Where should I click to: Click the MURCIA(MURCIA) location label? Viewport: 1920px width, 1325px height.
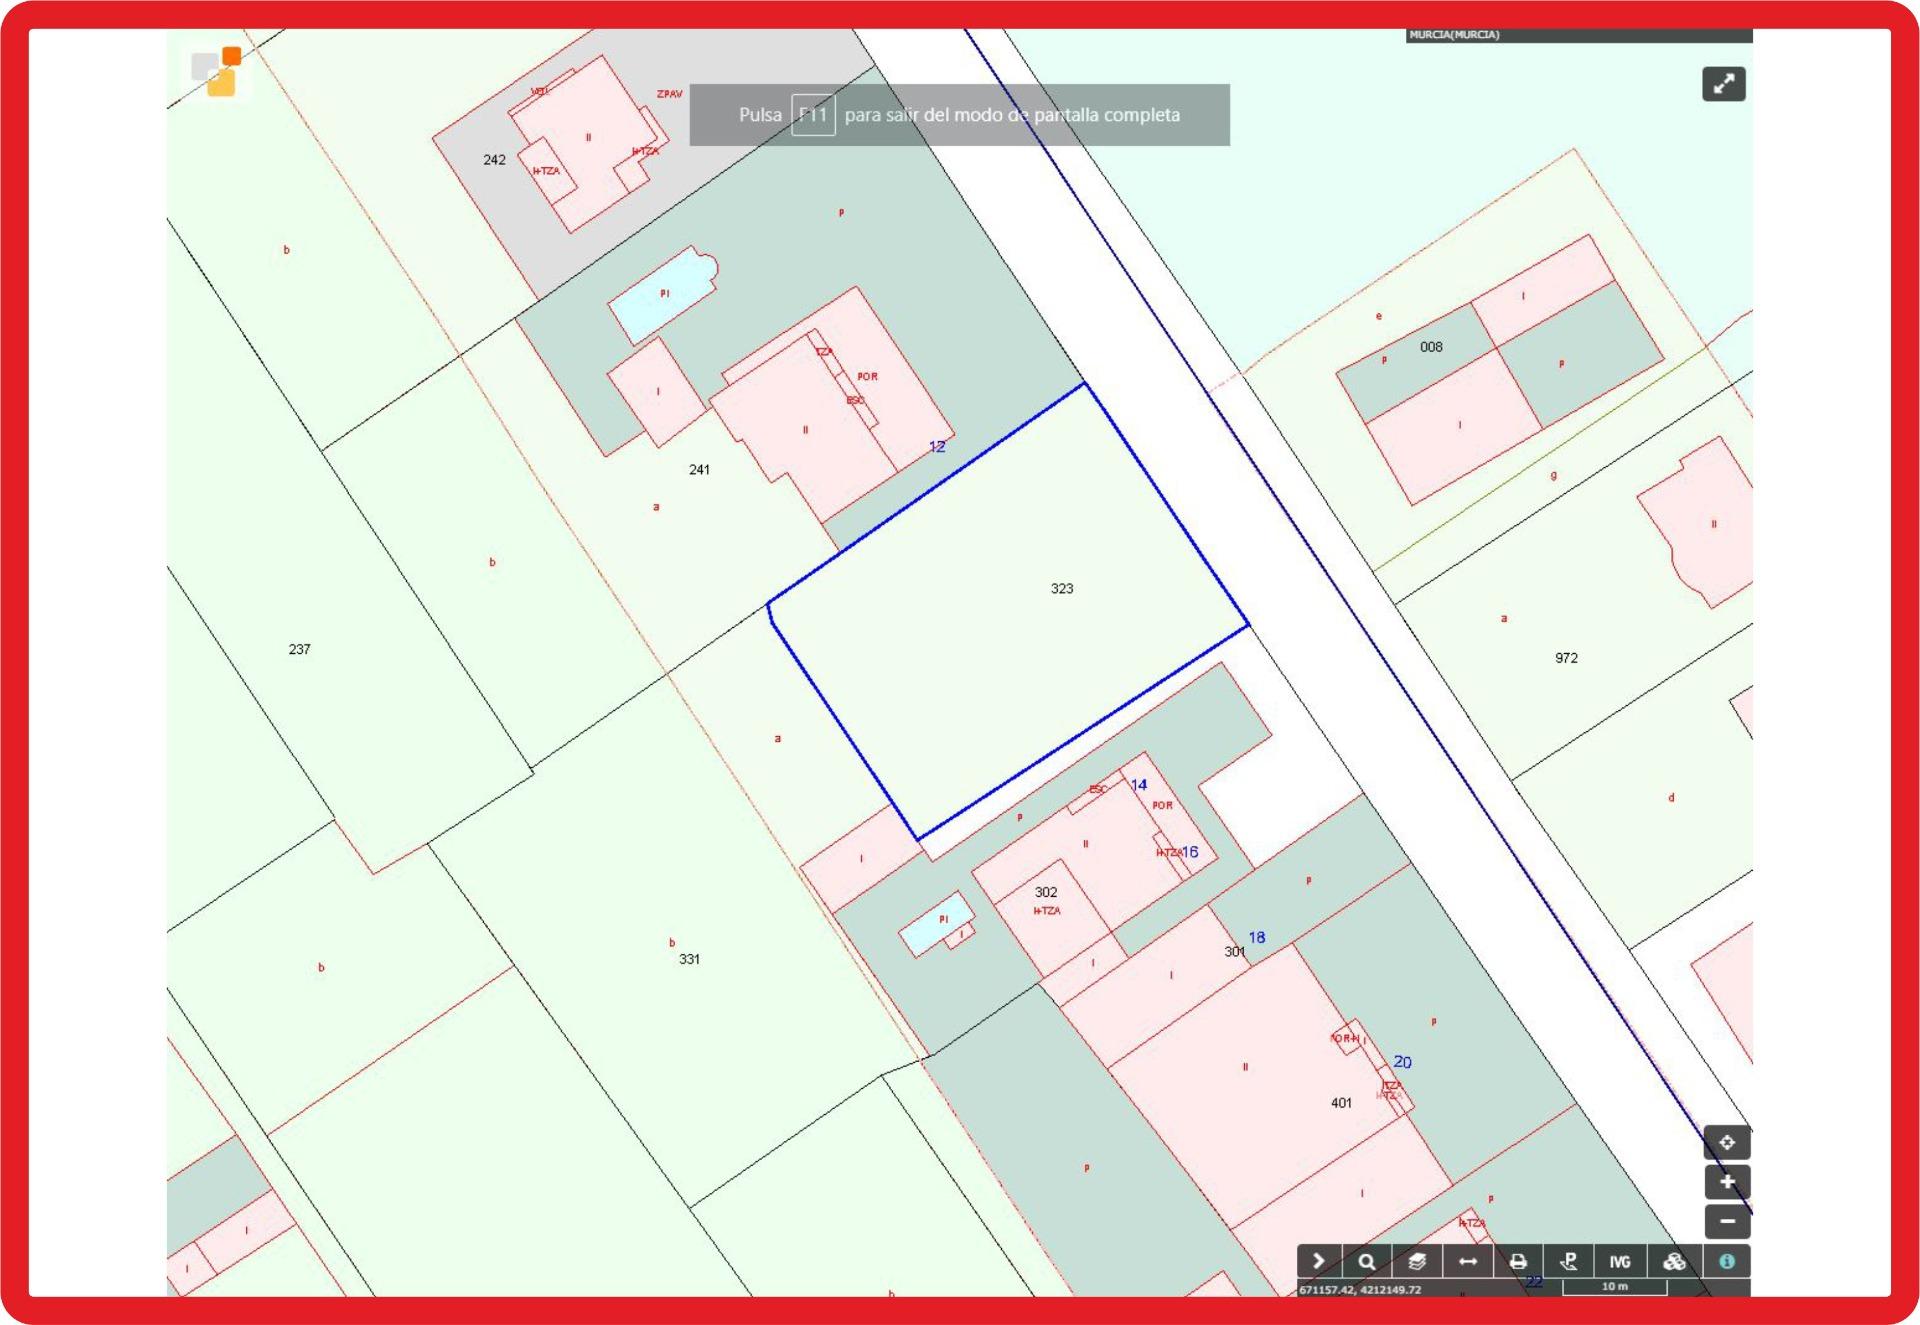tap(1454, 35)
